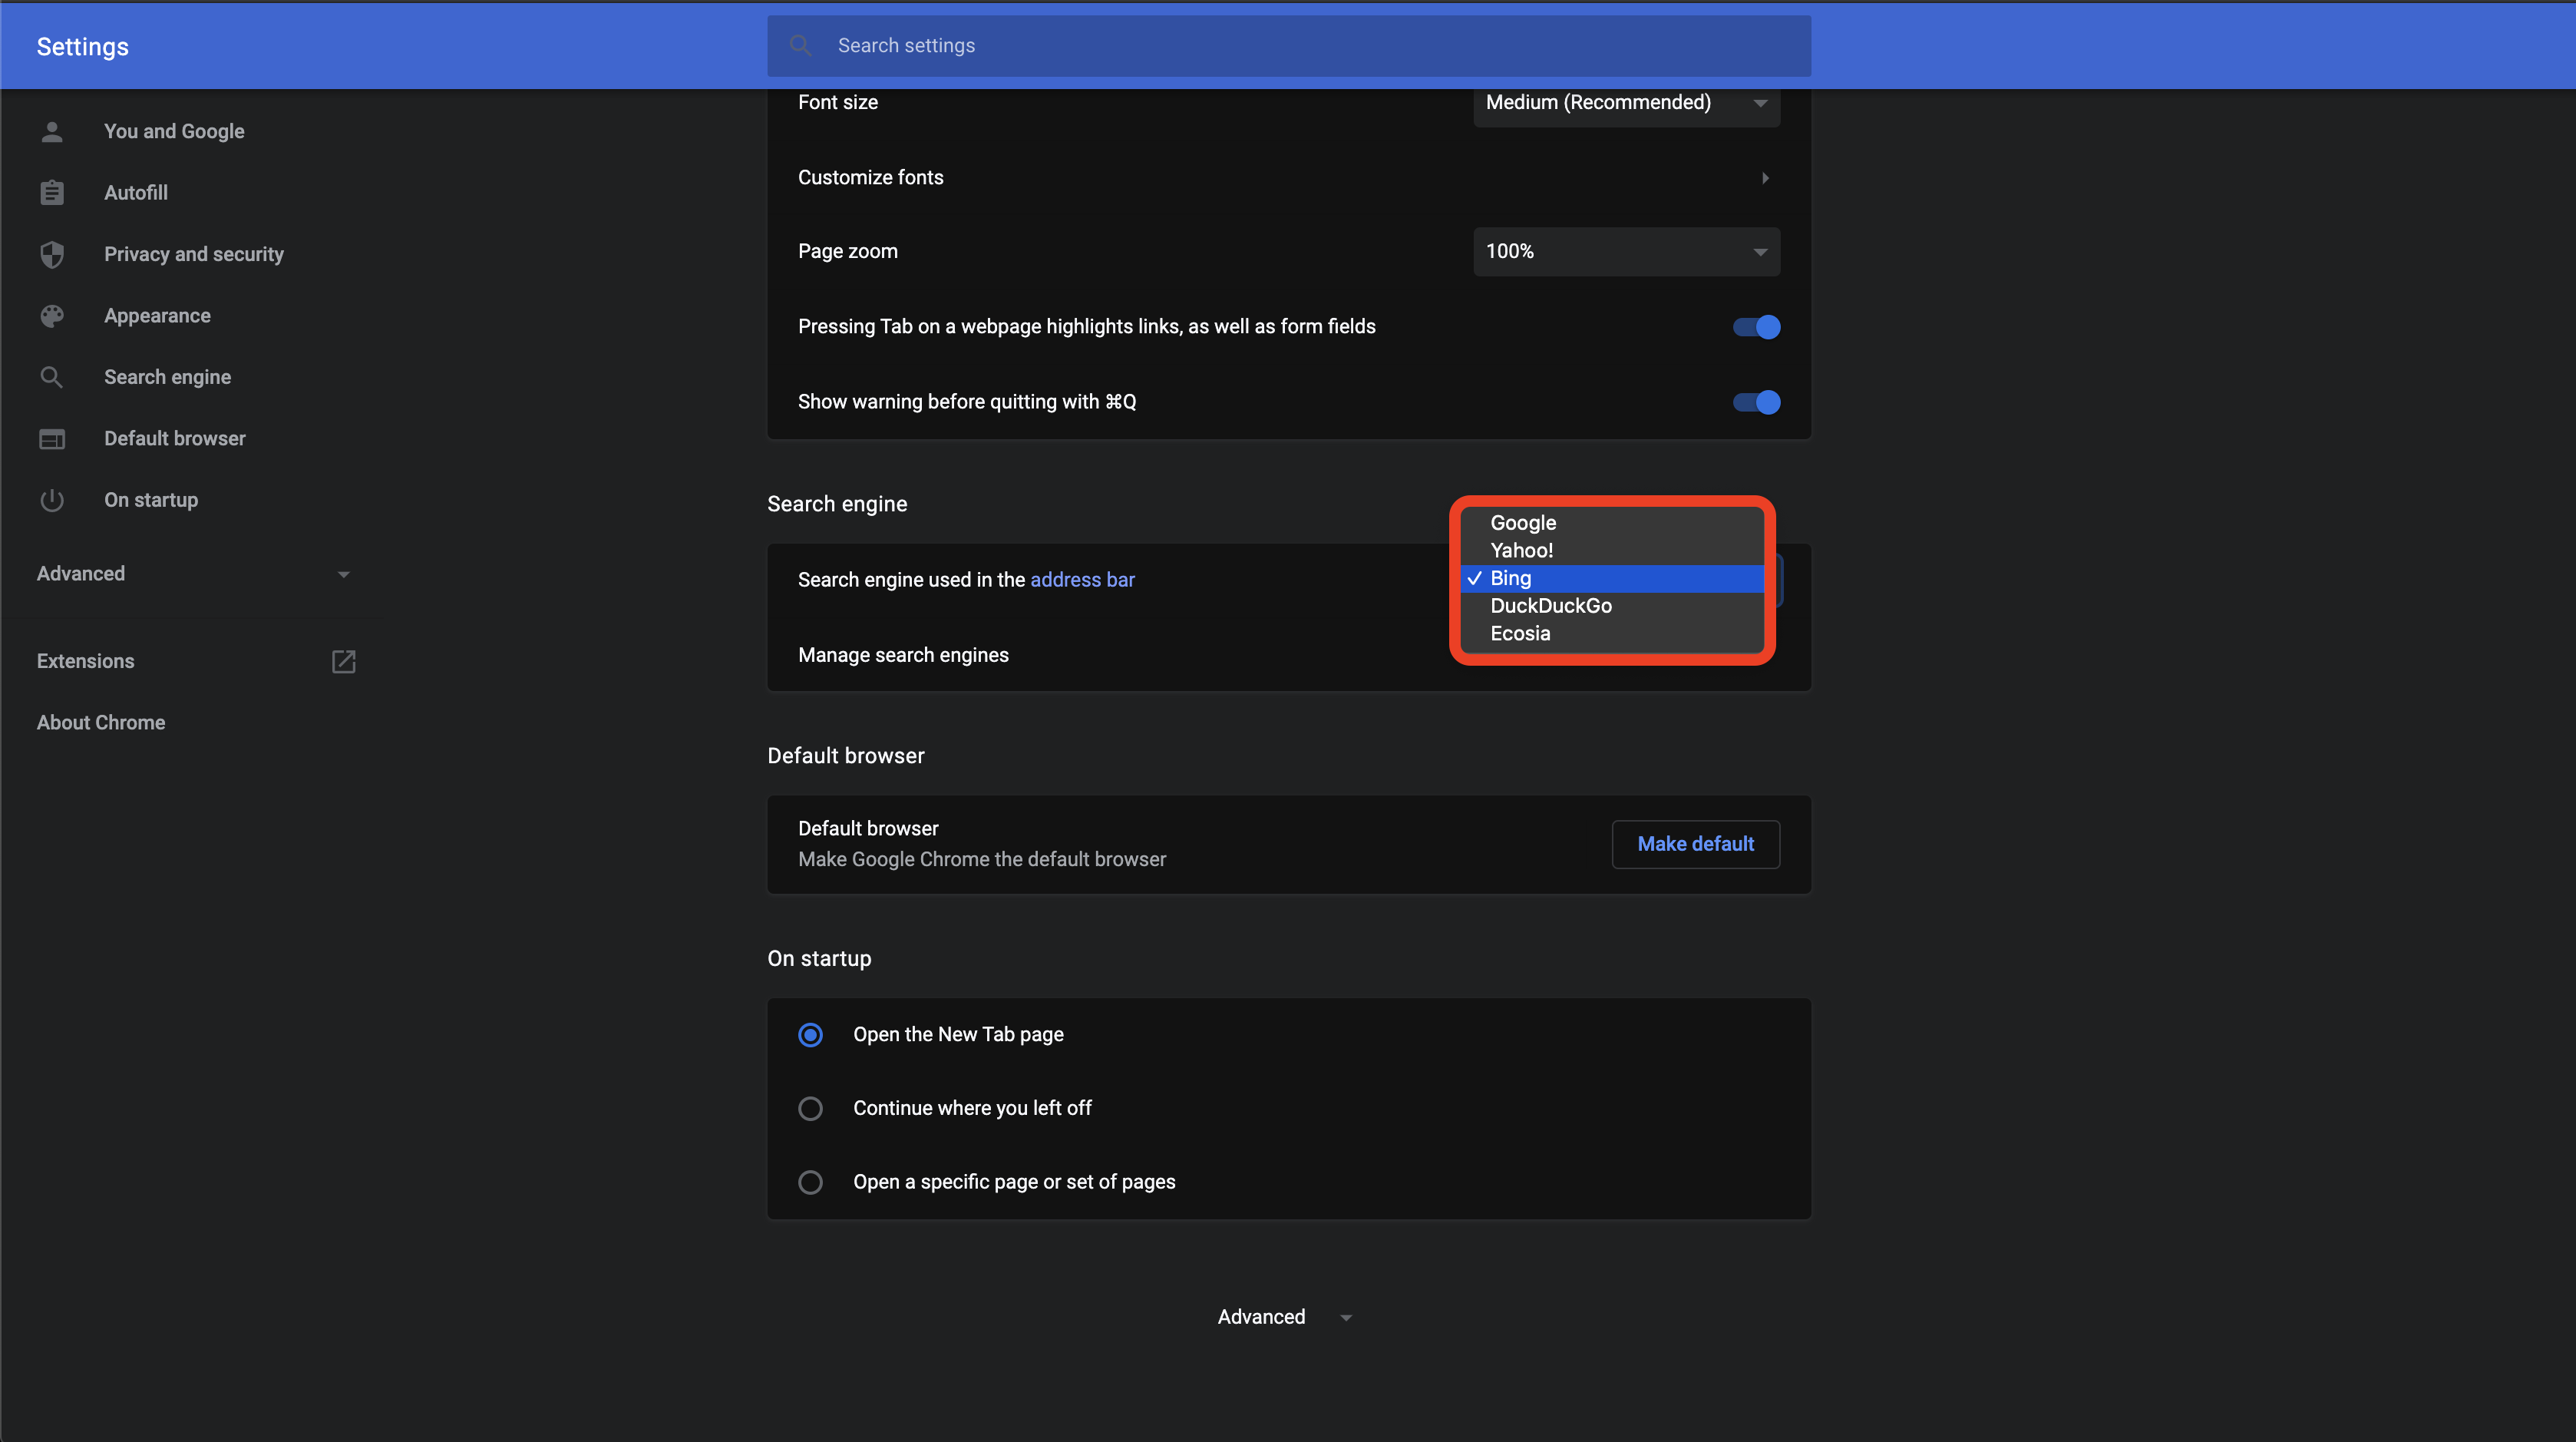Screen dimensions: 2576x1442
Task: Click the clipboard icon beside Autofill
Action: (52, 192)
